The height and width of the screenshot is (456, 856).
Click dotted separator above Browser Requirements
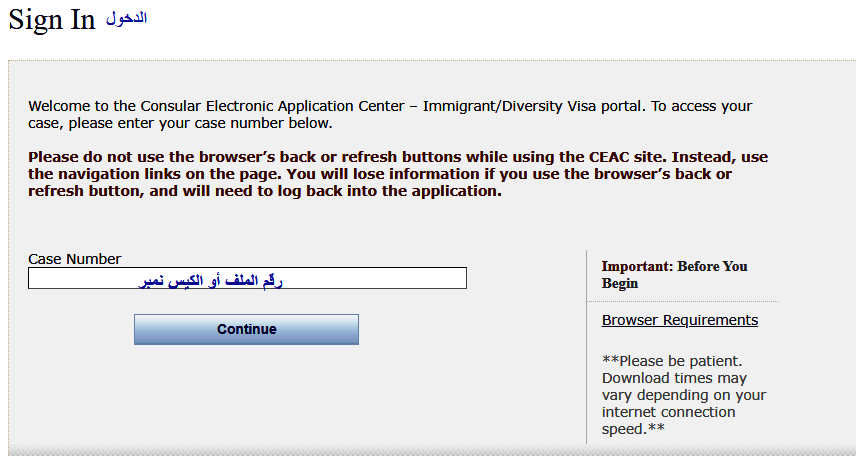pos(682,301)
